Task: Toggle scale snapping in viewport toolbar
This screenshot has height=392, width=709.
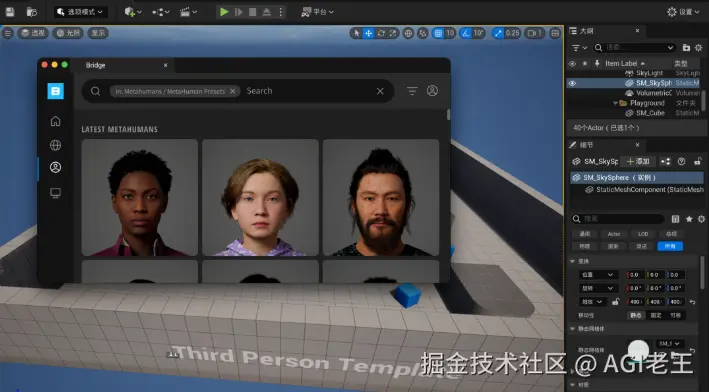Action: coord(498,33)
